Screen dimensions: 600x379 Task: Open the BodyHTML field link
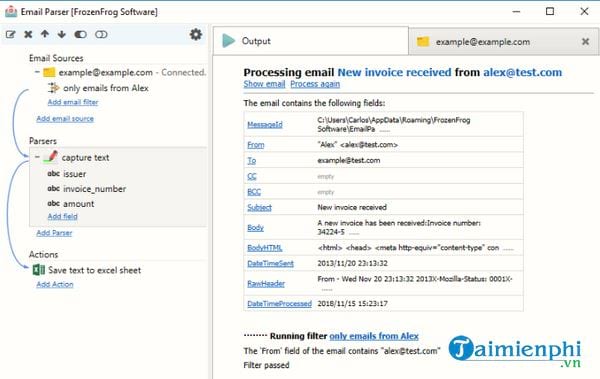pos(265,248)
